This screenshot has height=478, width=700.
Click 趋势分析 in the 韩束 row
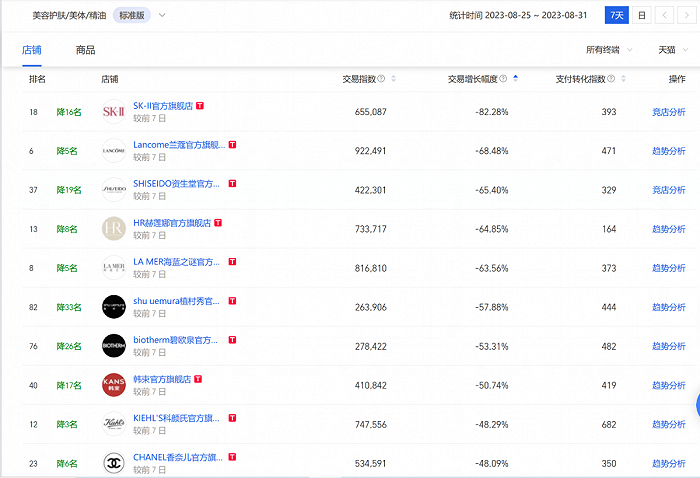[669, 385]
